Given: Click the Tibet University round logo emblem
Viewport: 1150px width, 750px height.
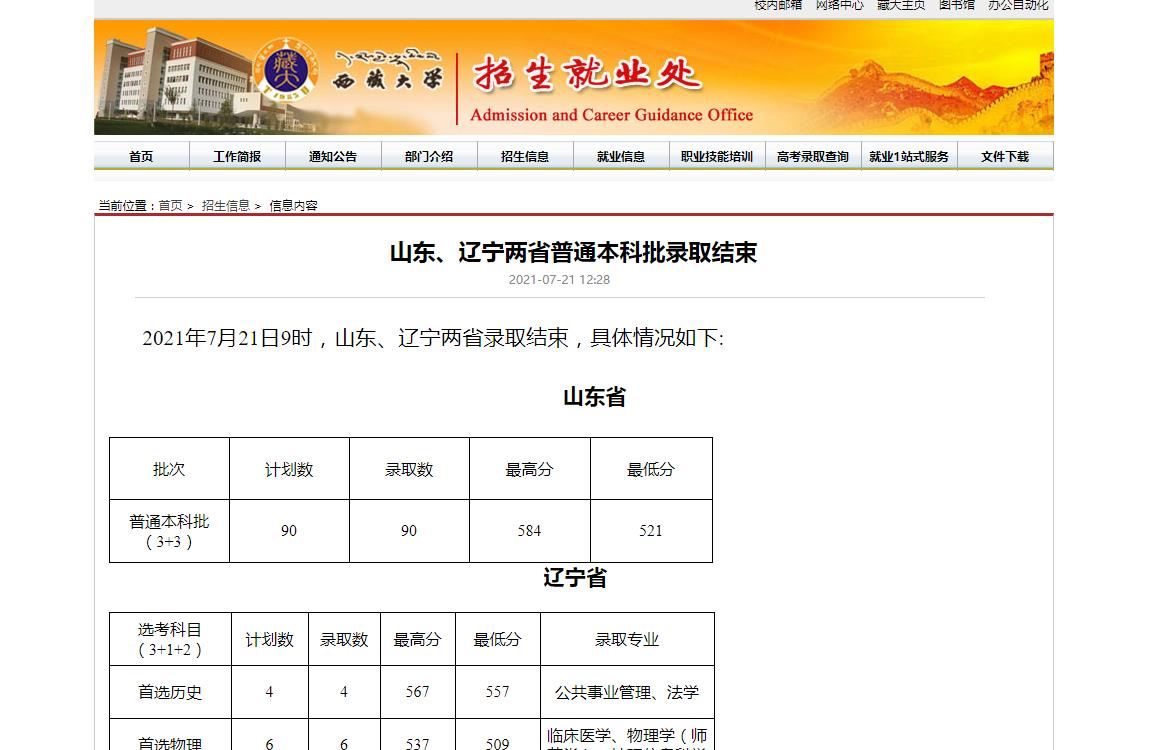Looking at the screenshot, I should (285, 71).
